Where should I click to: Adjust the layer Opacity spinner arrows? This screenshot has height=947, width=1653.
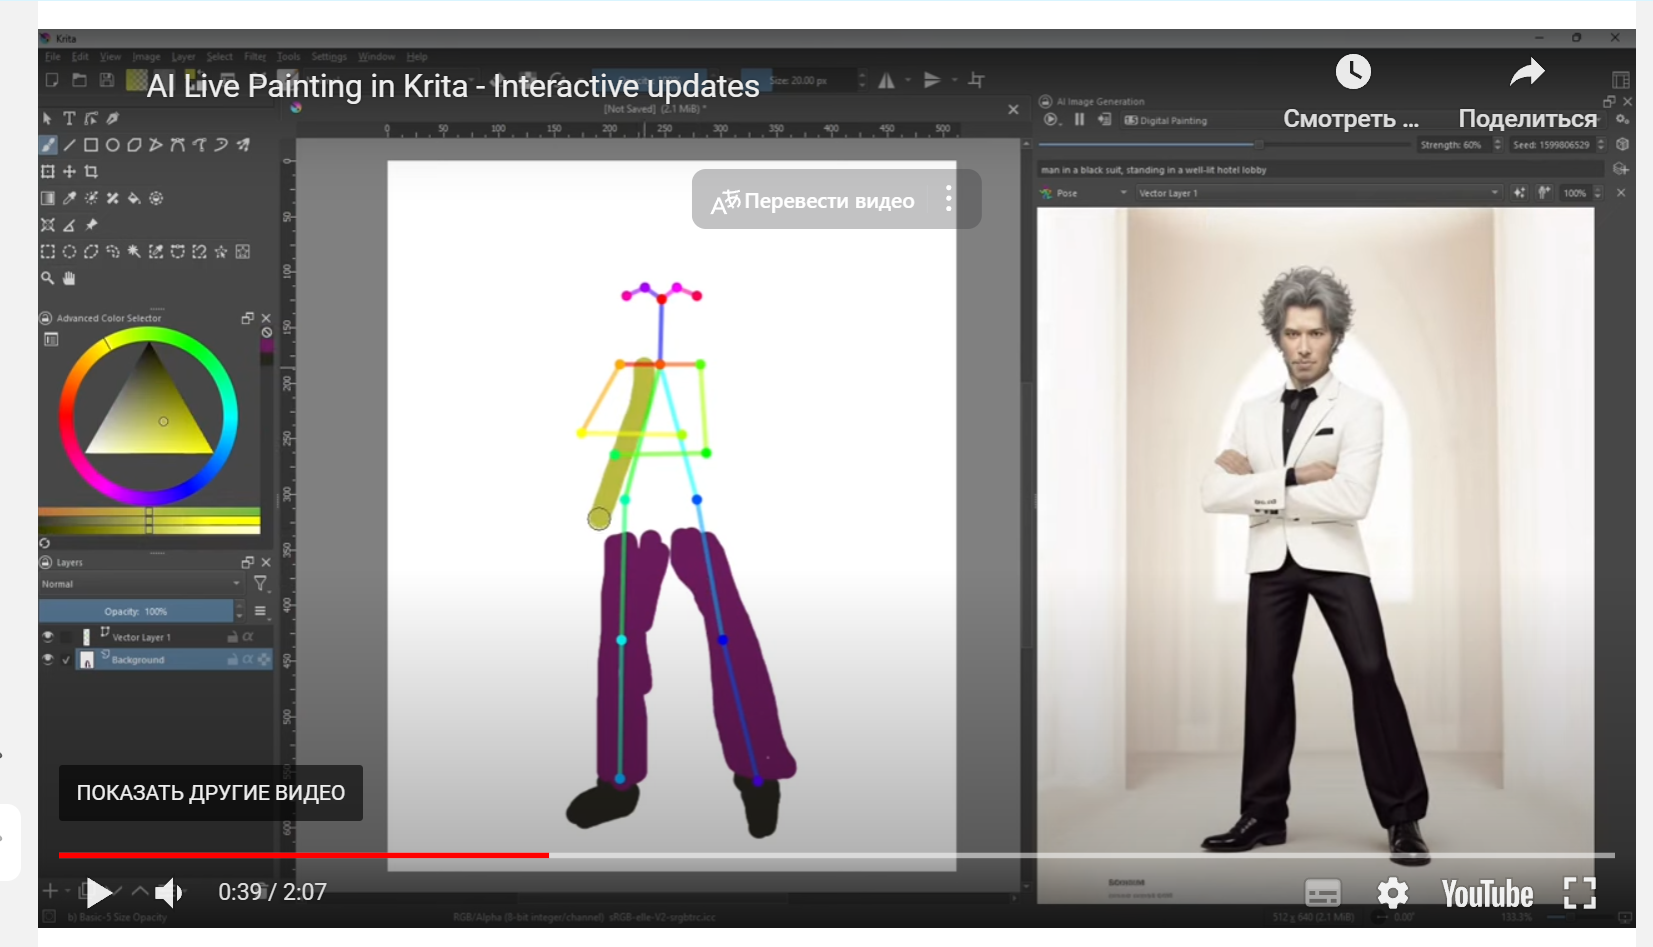point(239,611)
